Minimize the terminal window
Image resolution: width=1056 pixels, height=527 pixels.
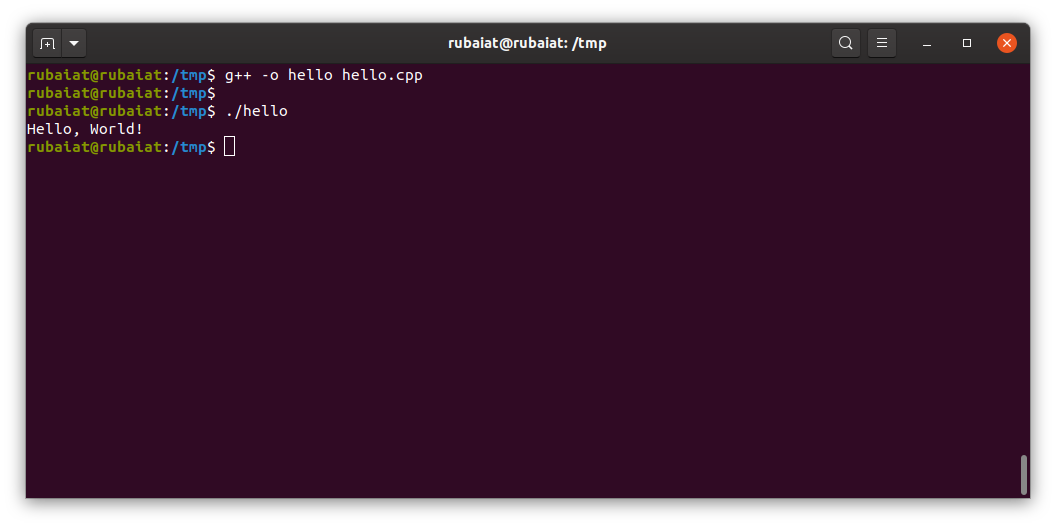pyautogui.click(x=927, y=43)
